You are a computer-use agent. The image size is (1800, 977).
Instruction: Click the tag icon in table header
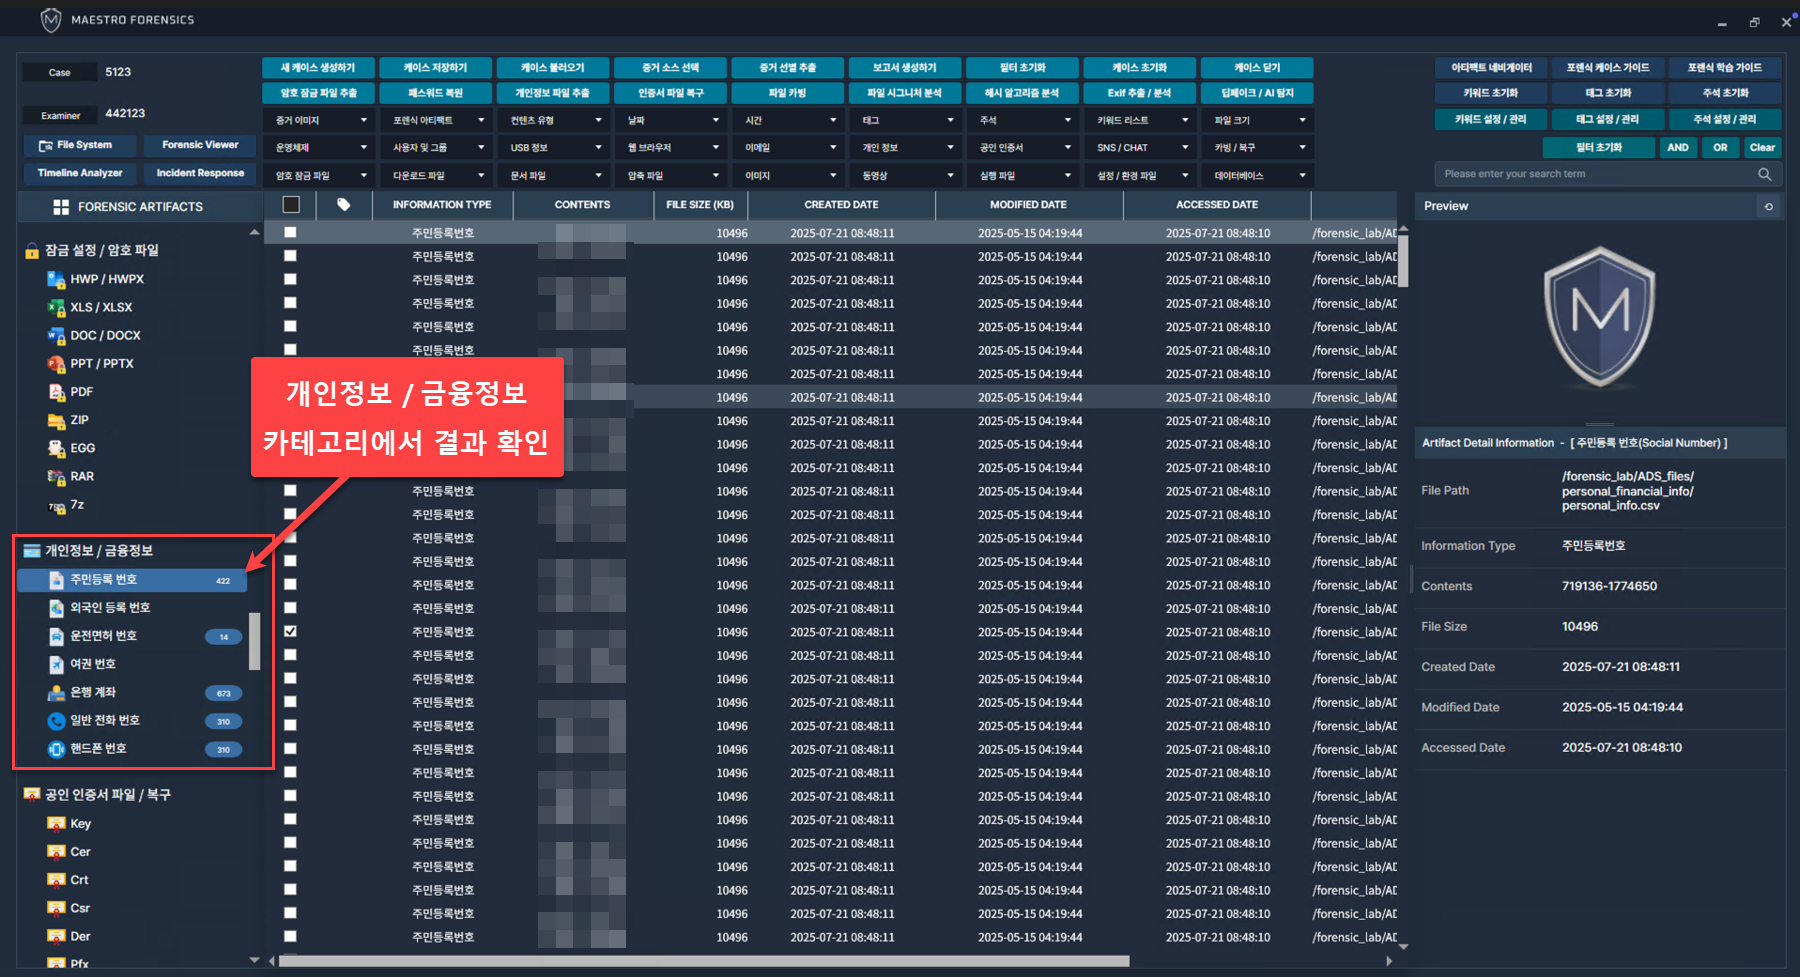(x=343, y=205)
